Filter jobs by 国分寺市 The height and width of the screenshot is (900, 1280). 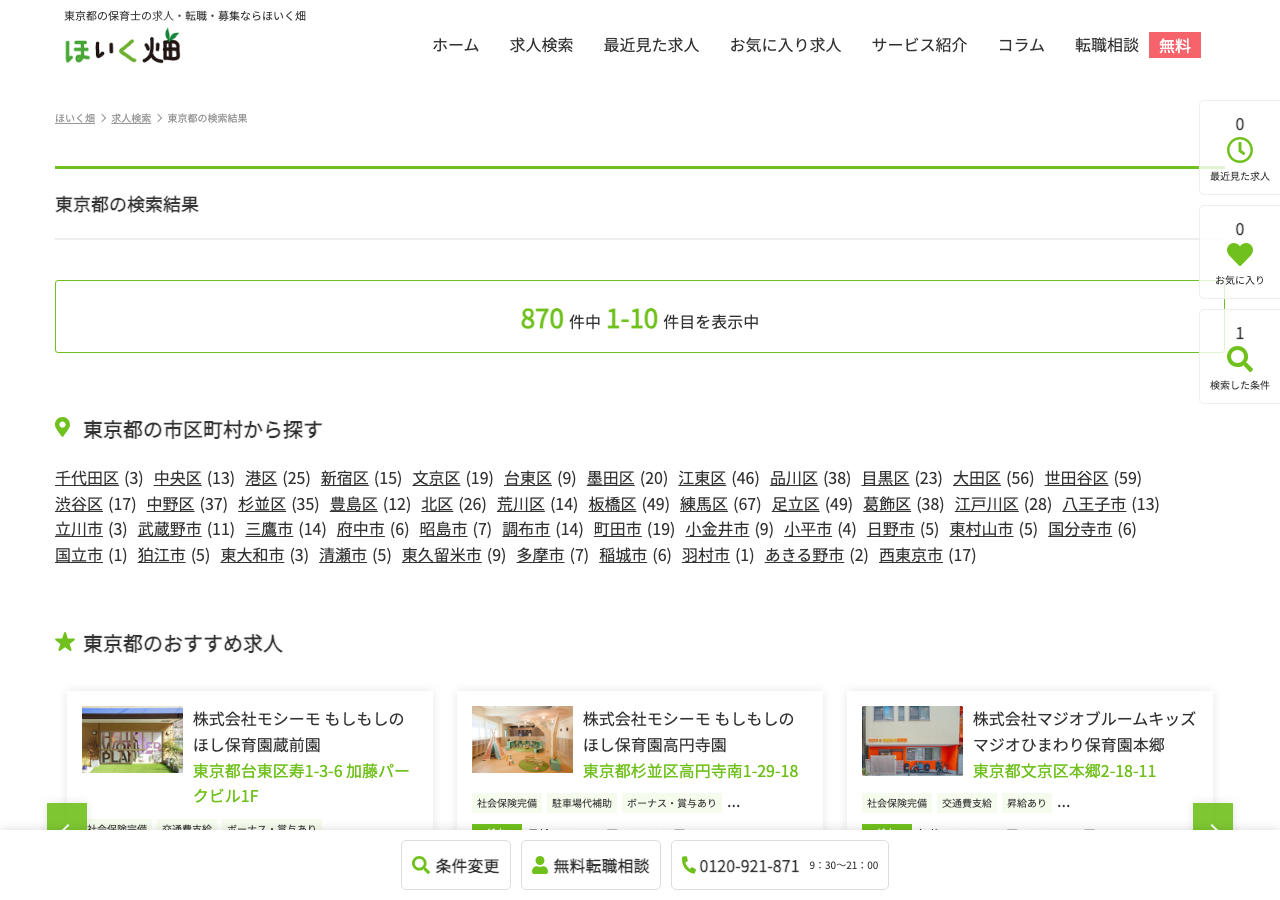tap(1080, 529)
